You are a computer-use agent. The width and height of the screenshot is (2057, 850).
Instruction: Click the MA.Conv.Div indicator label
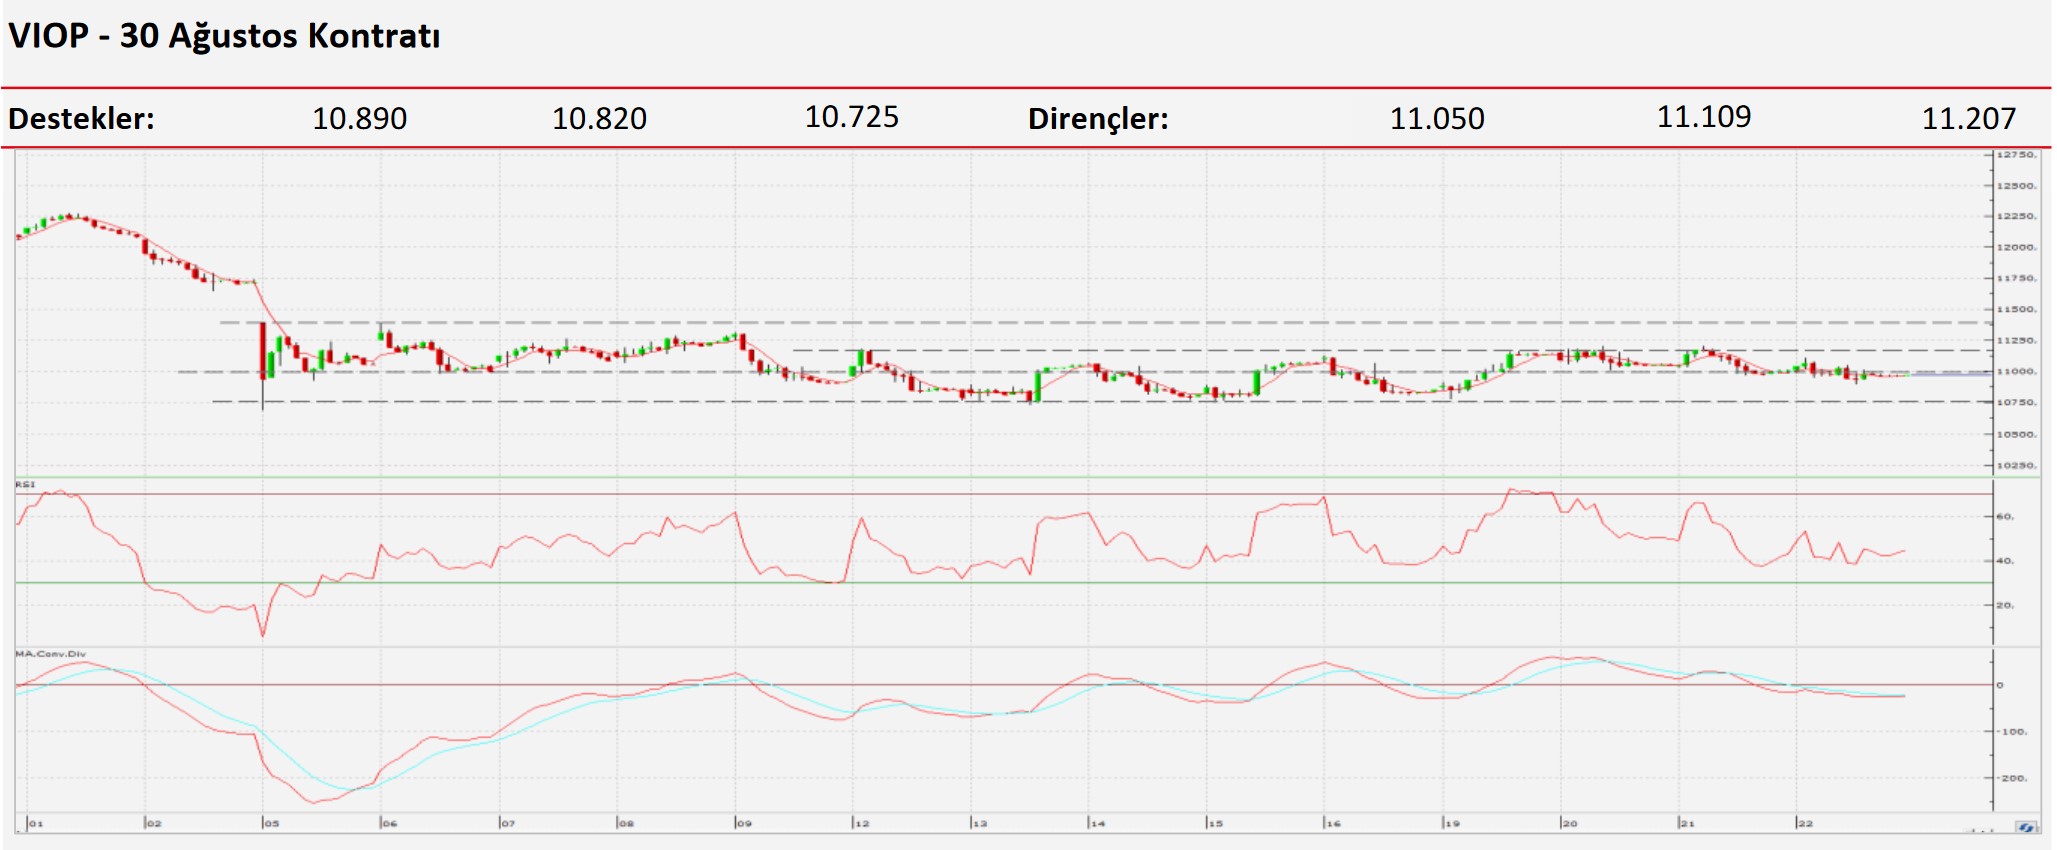(50, 654)
